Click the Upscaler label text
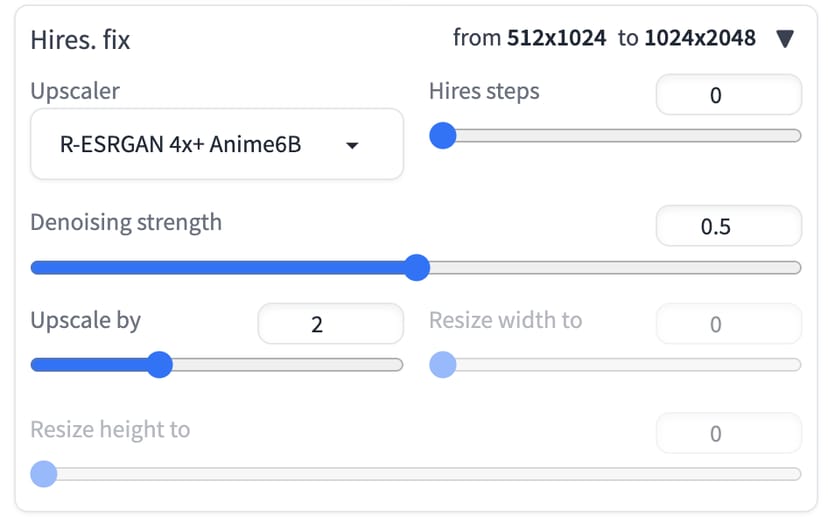Image resolution: width=828 pixels, height=523 pixels. (75, 91)
